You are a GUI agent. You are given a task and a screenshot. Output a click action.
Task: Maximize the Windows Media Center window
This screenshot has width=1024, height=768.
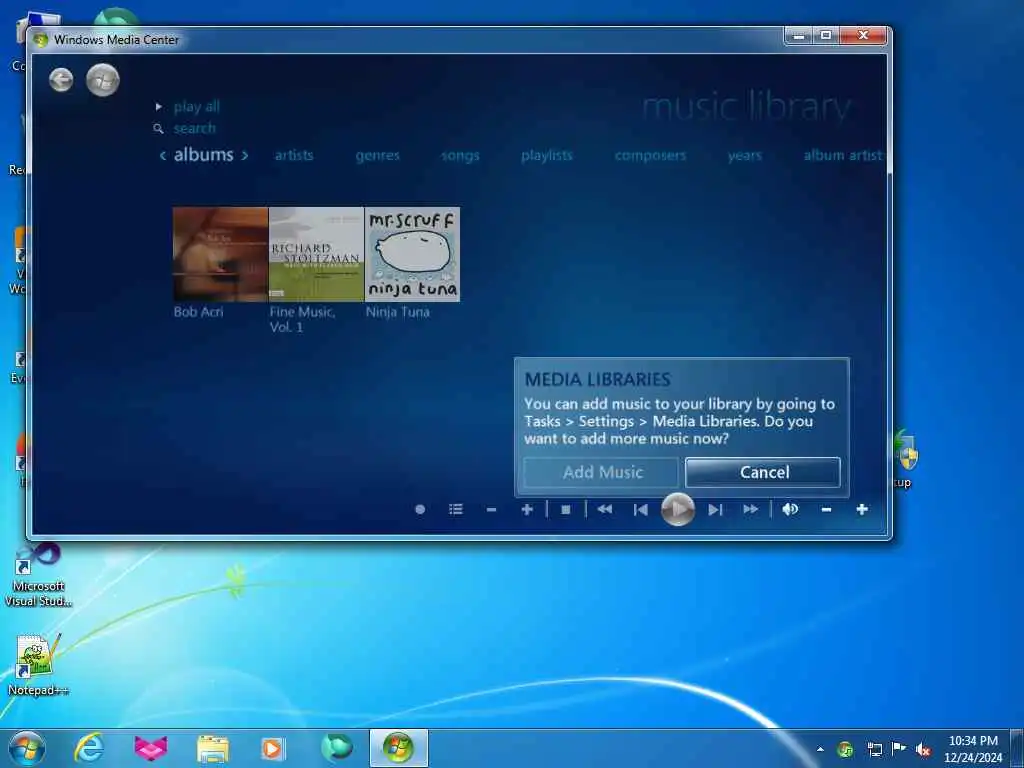[825, 36]
